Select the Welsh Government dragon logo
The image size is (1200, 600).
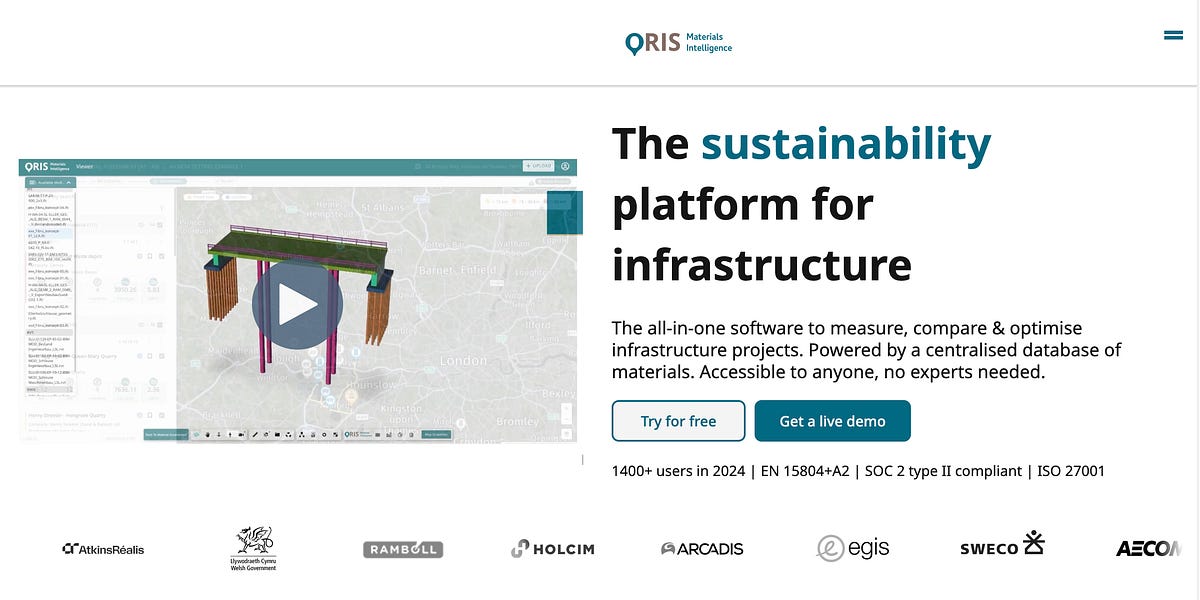[x=254, y=548]
